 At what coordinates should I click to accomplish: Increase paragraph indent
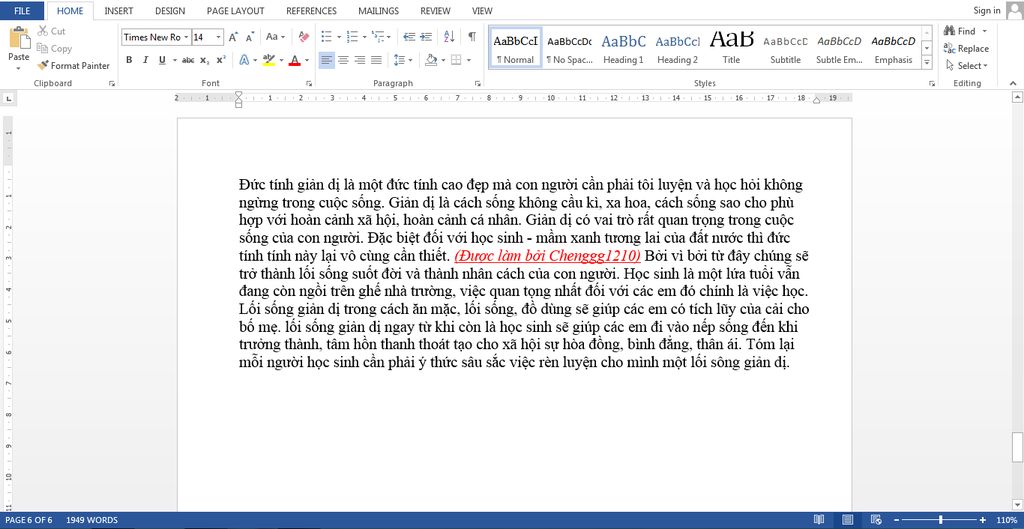(426, 37)
